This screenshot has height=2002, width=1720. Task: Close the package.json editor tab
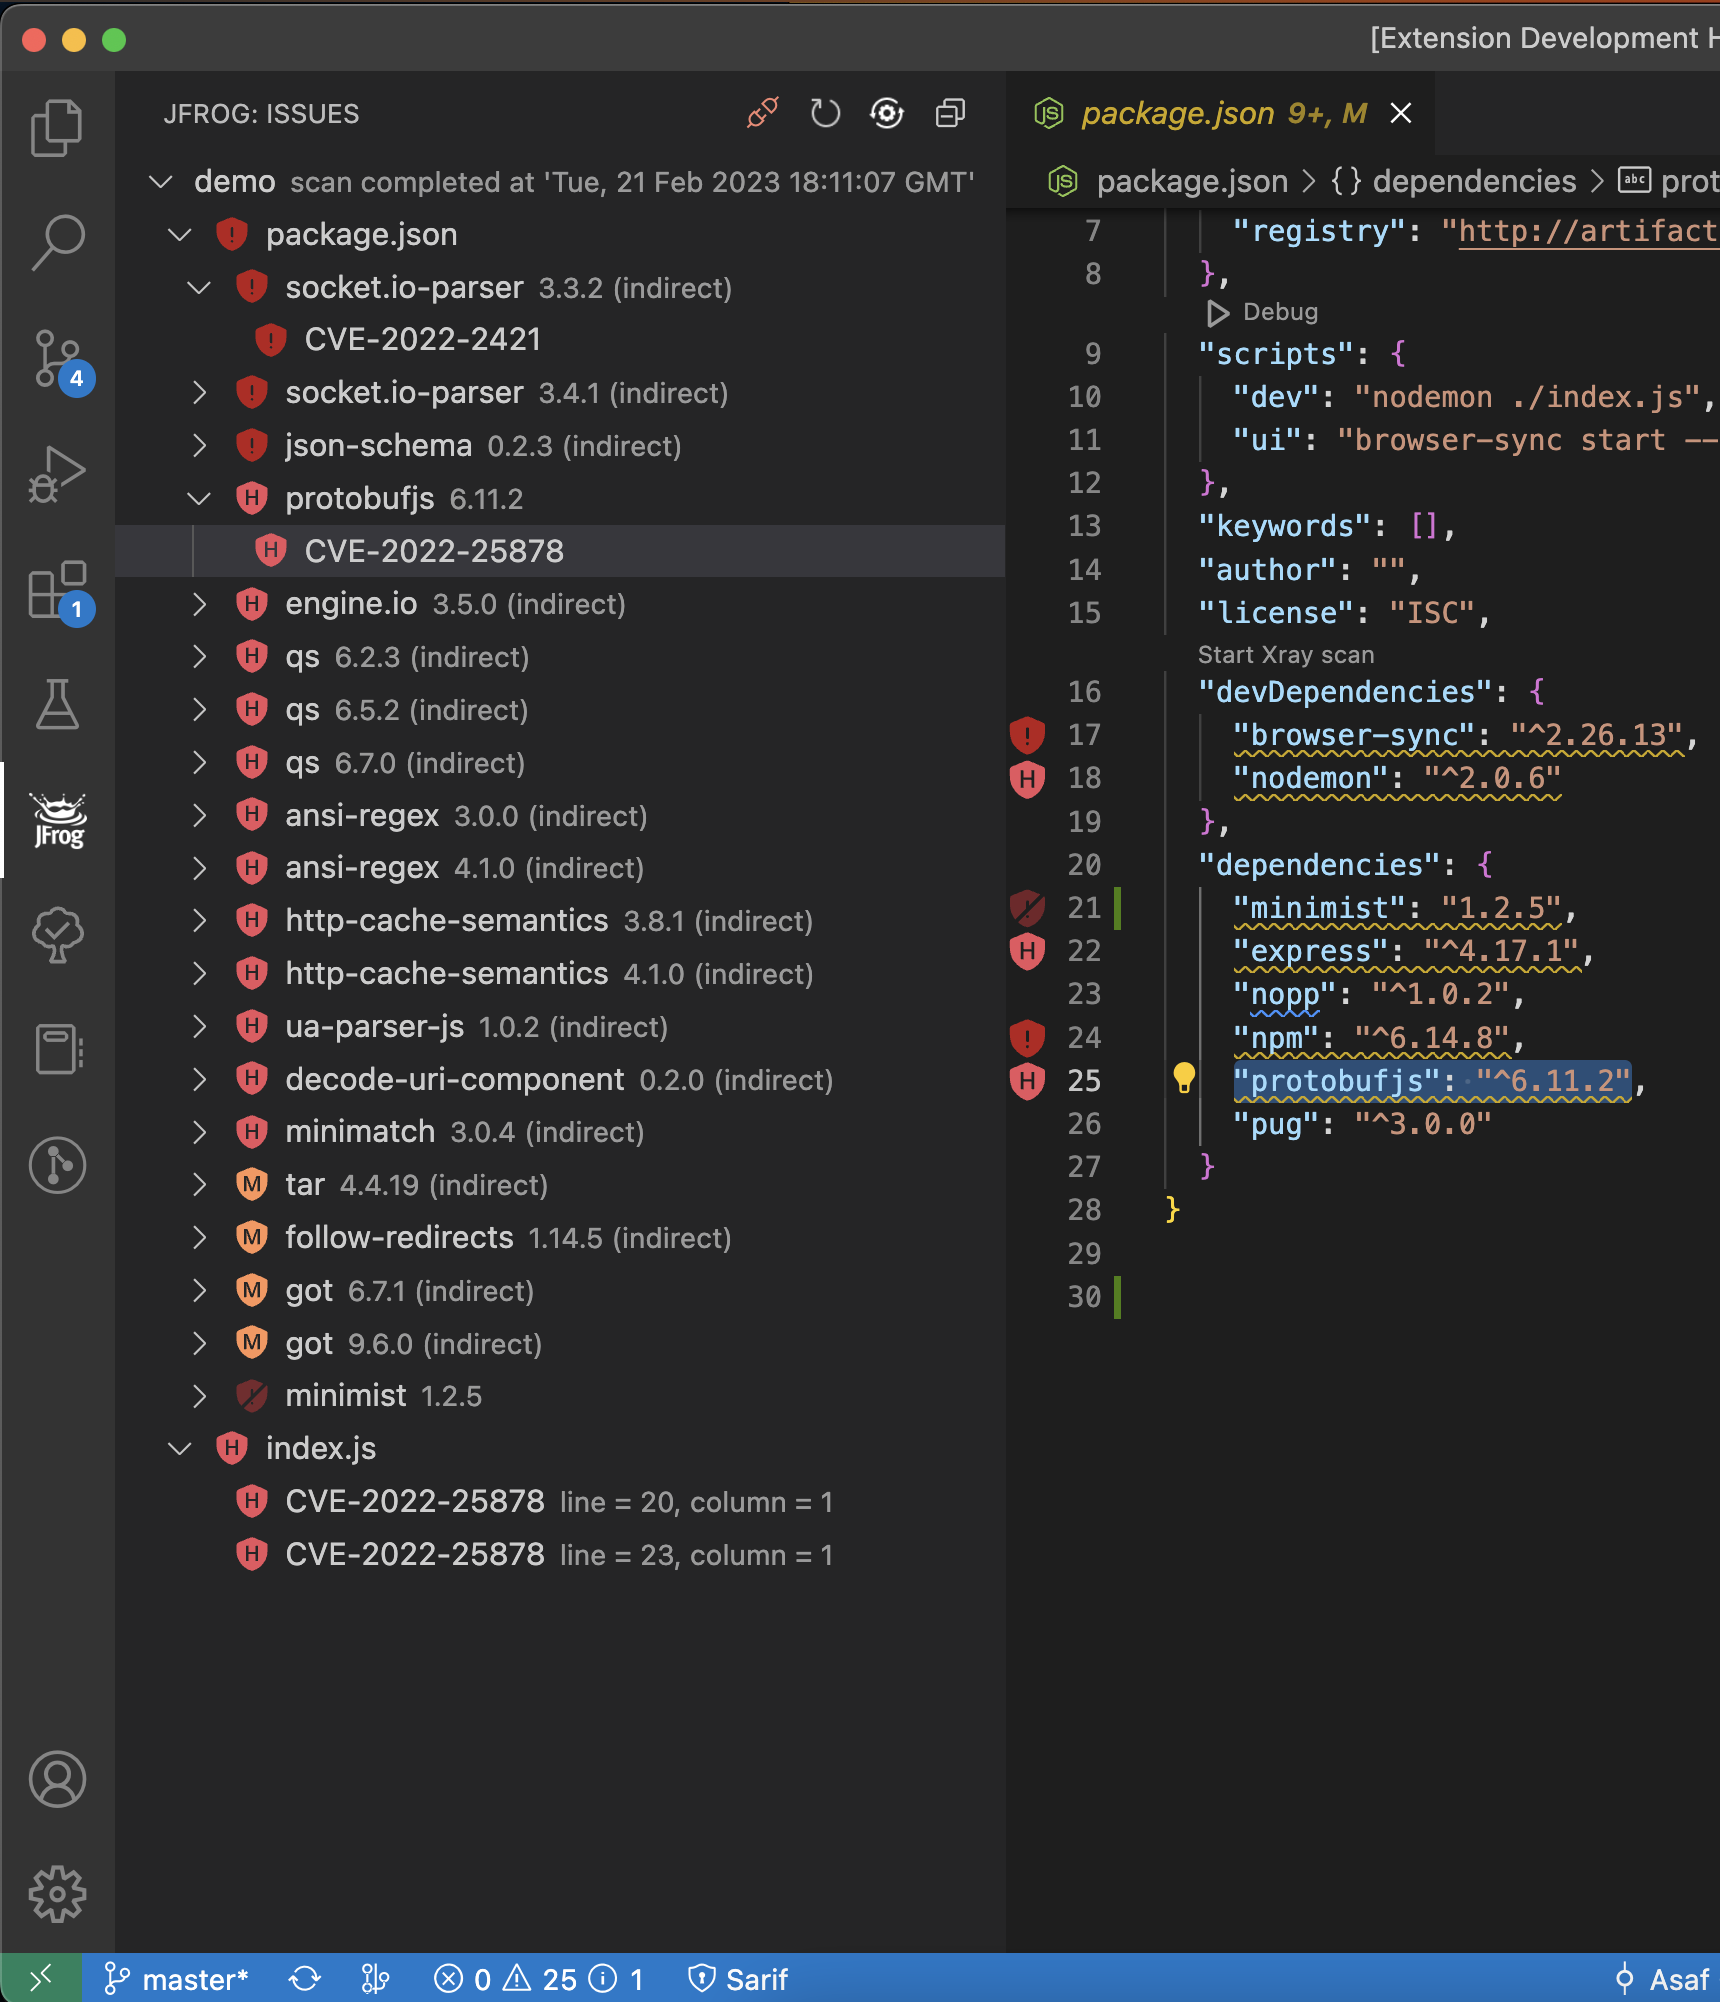[x=1401, y=113]
